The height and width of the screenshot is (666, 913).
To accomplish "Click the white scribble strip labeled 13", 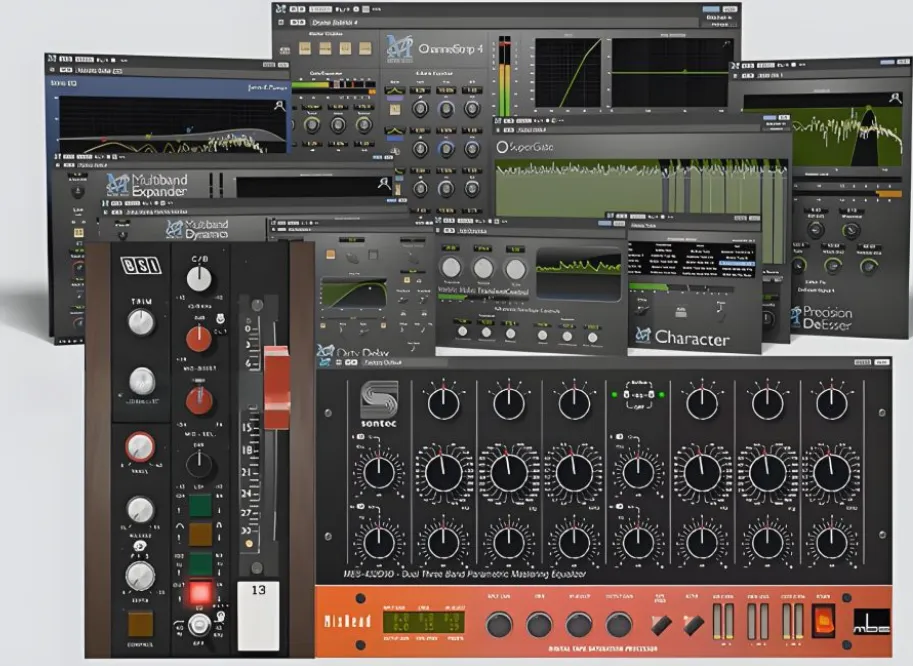I will (x=258, y=616).
